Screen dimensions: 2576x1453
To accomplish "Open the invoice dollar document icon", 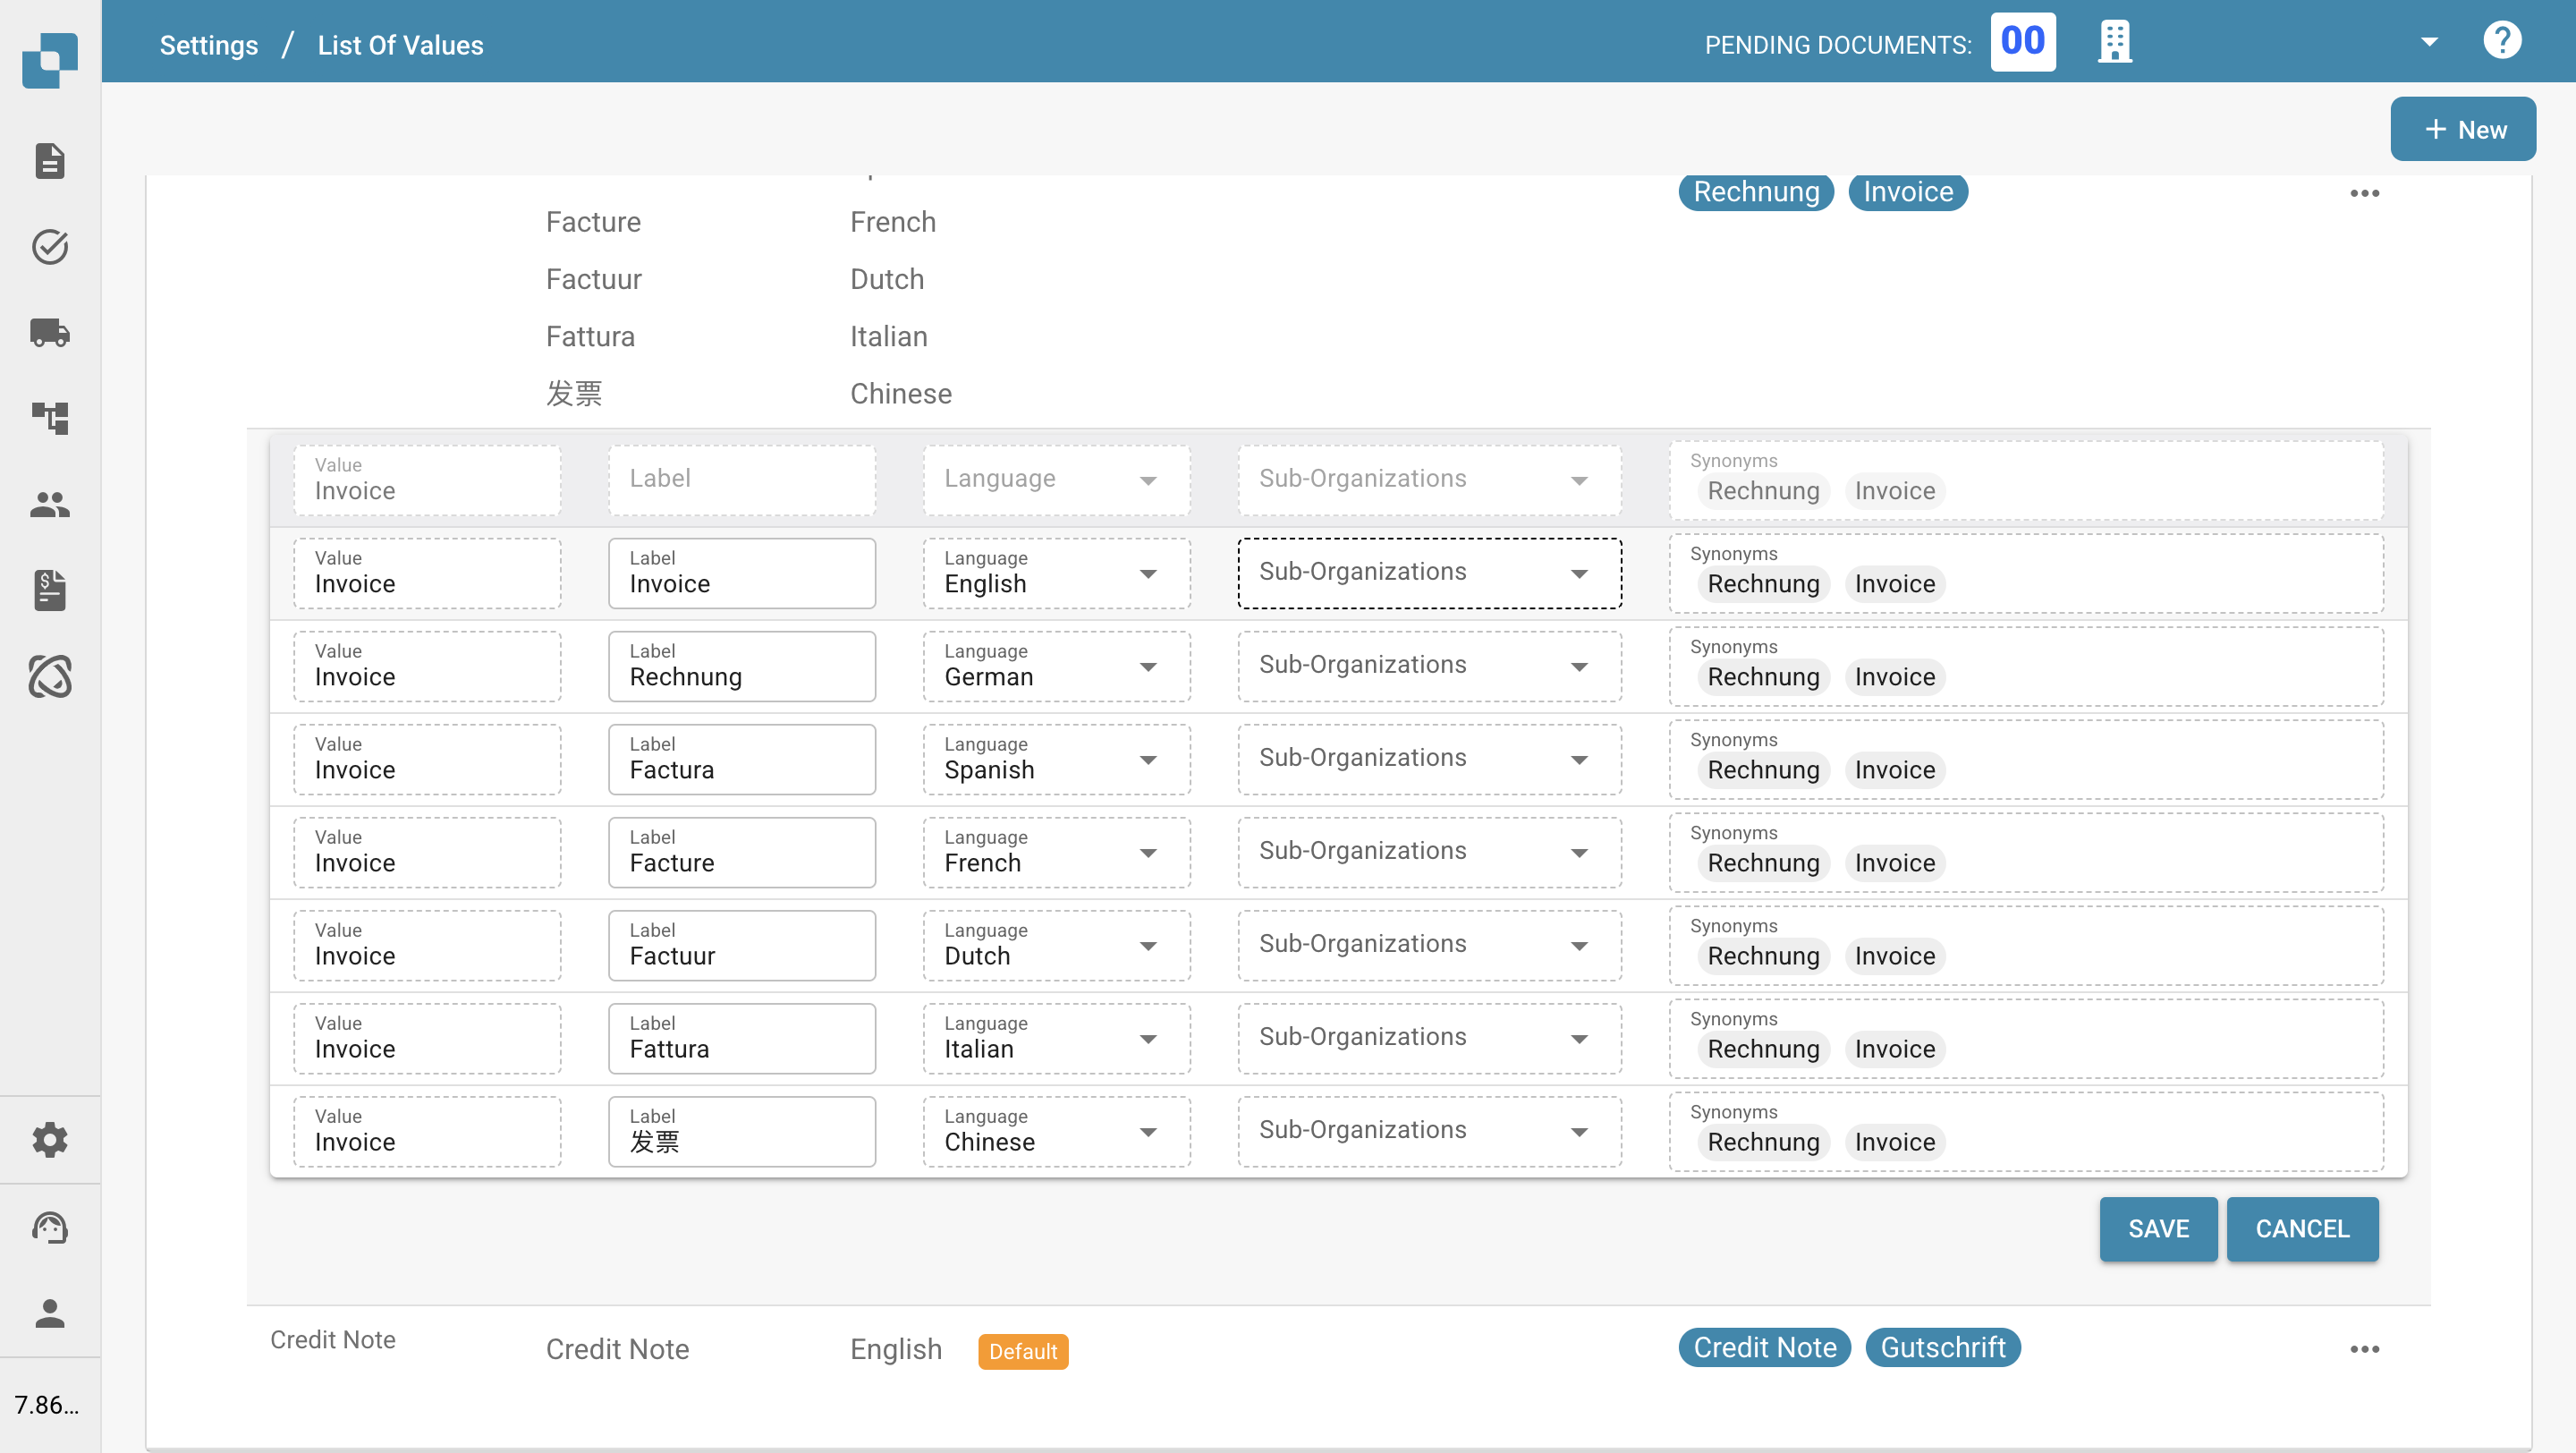I will (x=49, y=590).
